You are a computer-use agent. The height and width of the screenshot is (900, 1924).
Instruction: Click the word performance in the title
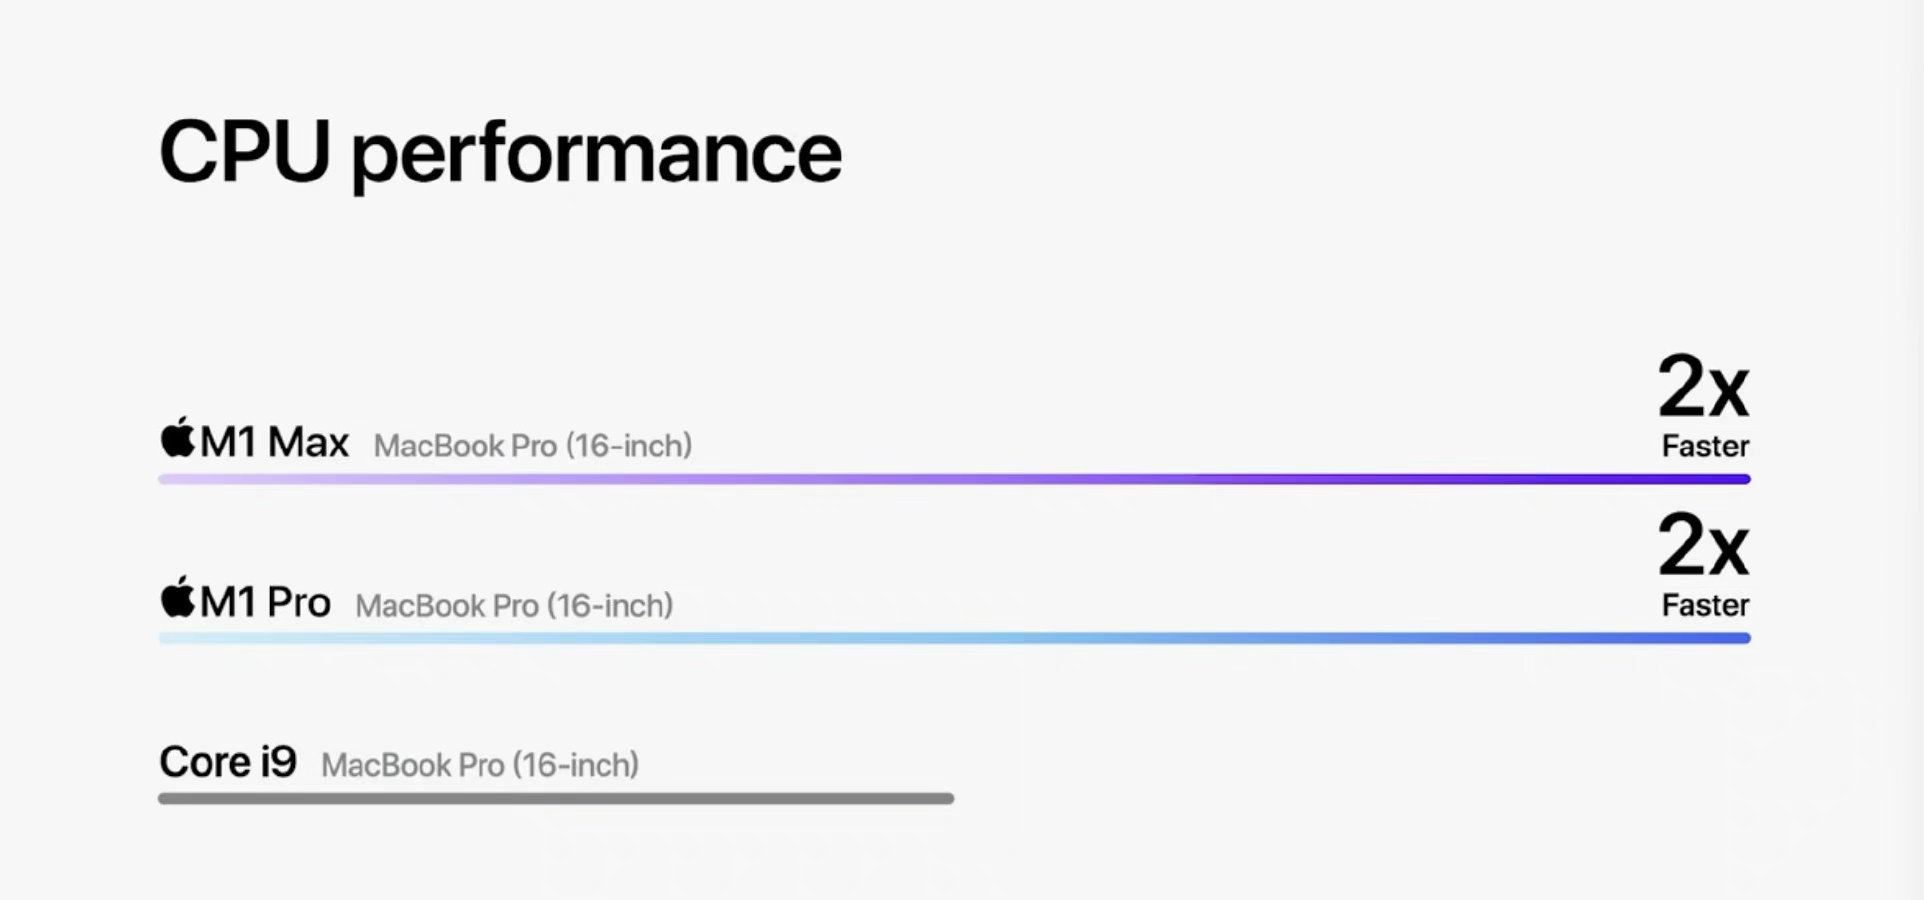tap(596, 156)
